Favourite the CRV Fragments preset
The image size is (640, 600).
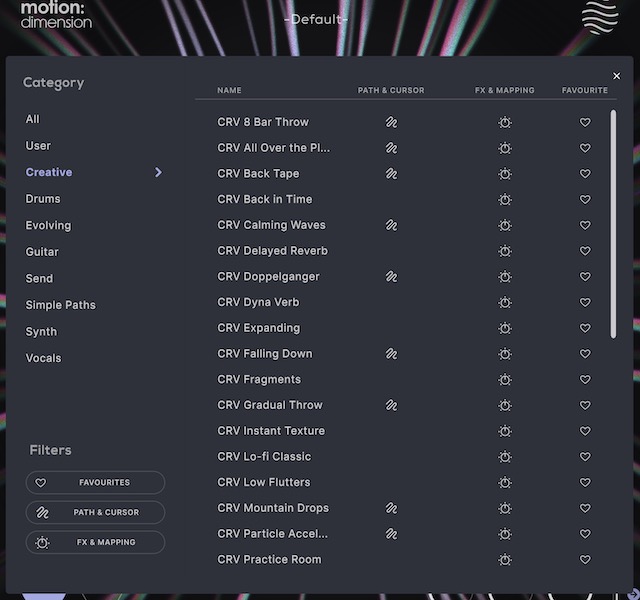585,380
